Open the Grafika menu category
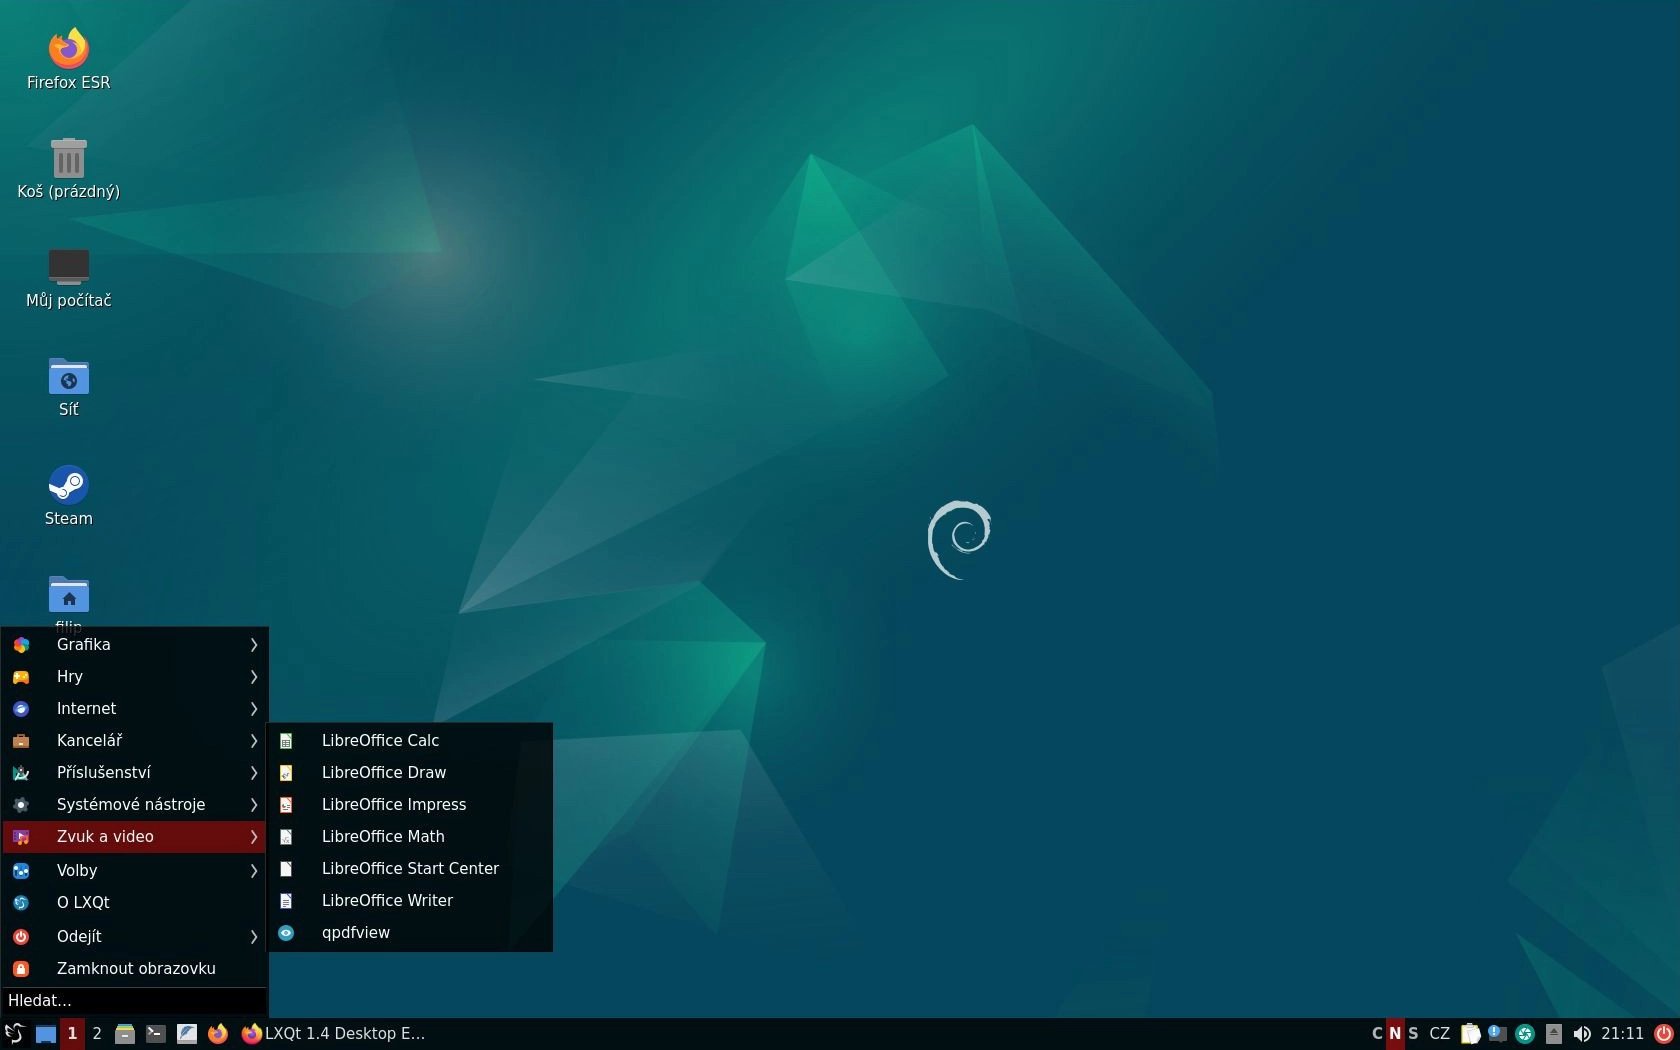This screenshot has width=1680, height=1050. pyautogui.click(x=135, y=645)
